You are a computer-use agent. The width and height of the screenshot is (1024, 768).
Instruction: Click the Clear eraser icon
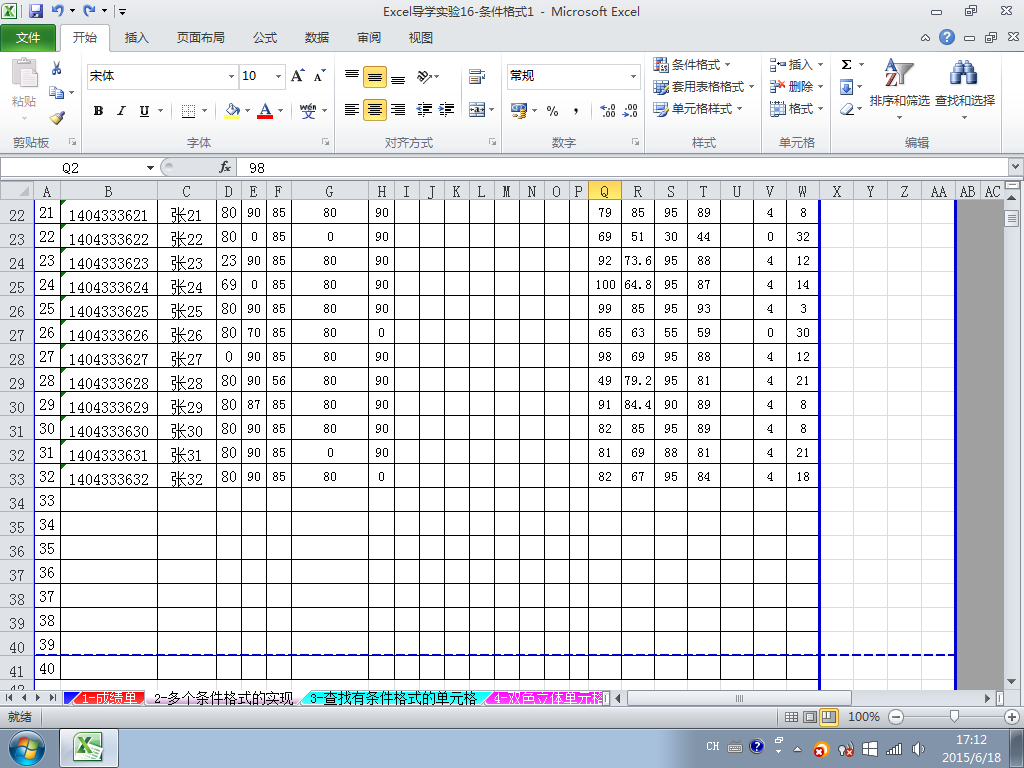click(847, 109)
